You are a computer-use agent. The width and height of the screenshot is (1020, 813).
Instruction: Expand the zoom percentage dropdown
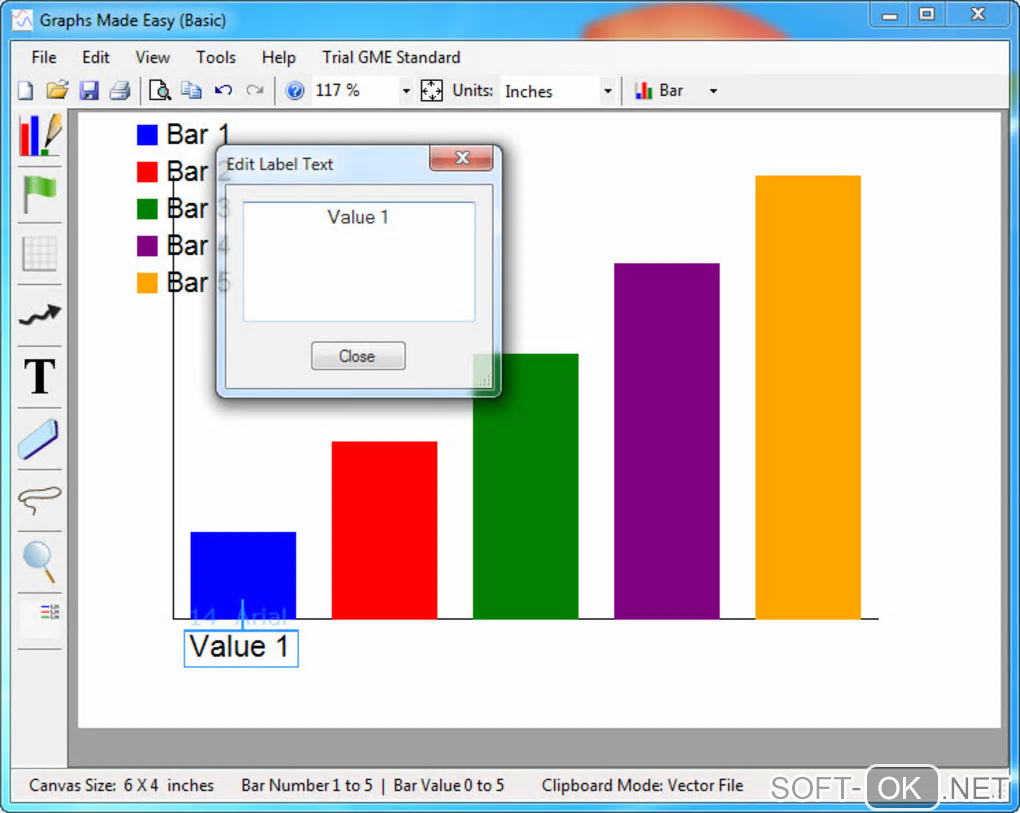point(406,91)
